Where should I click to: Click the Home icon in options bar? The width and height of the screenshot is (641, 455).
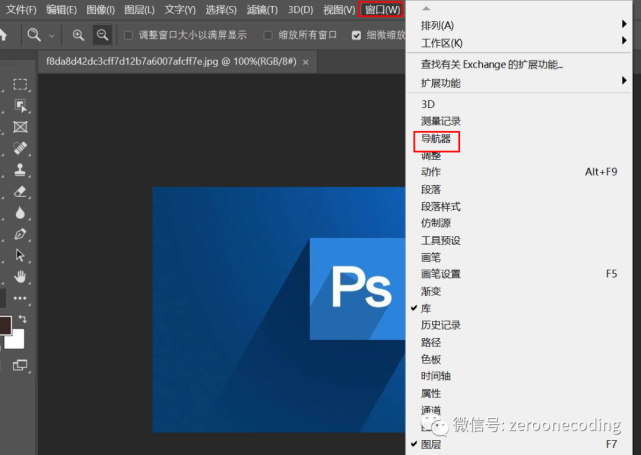pos(3,35)
